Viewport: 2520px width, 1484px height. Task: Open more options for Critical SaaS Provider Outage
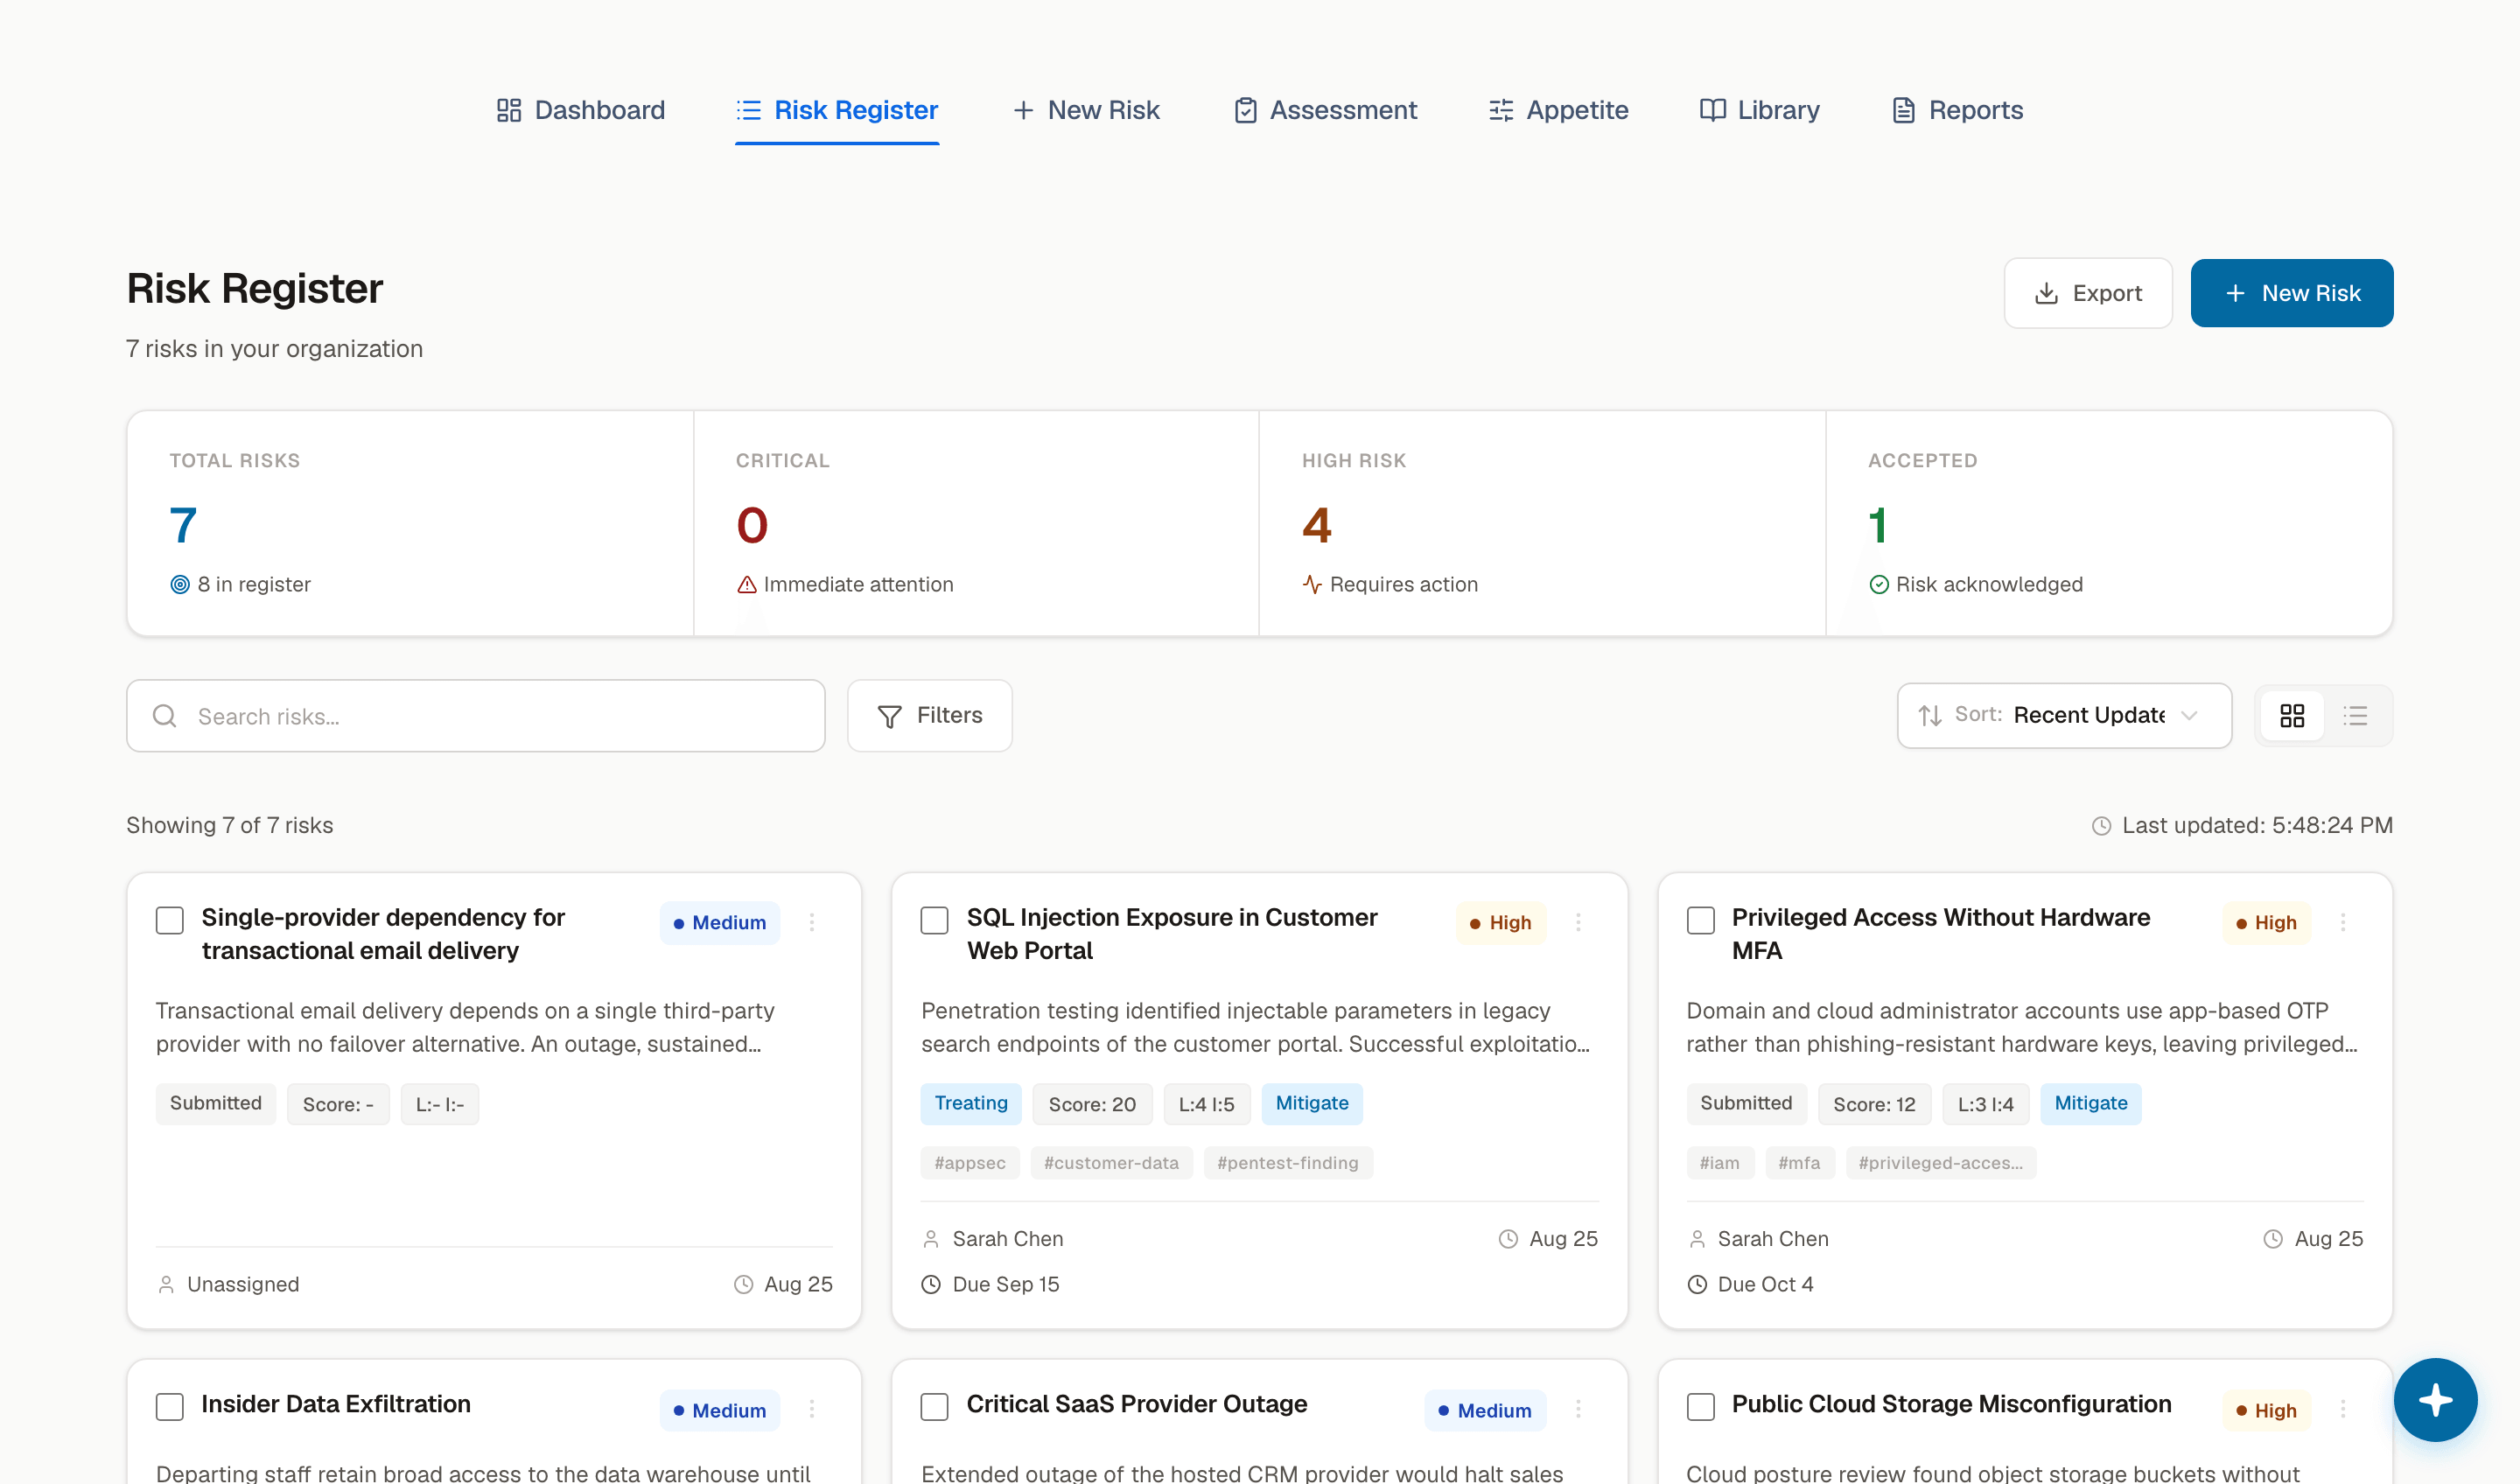pyautogui.click(x=1578, y=1409)
